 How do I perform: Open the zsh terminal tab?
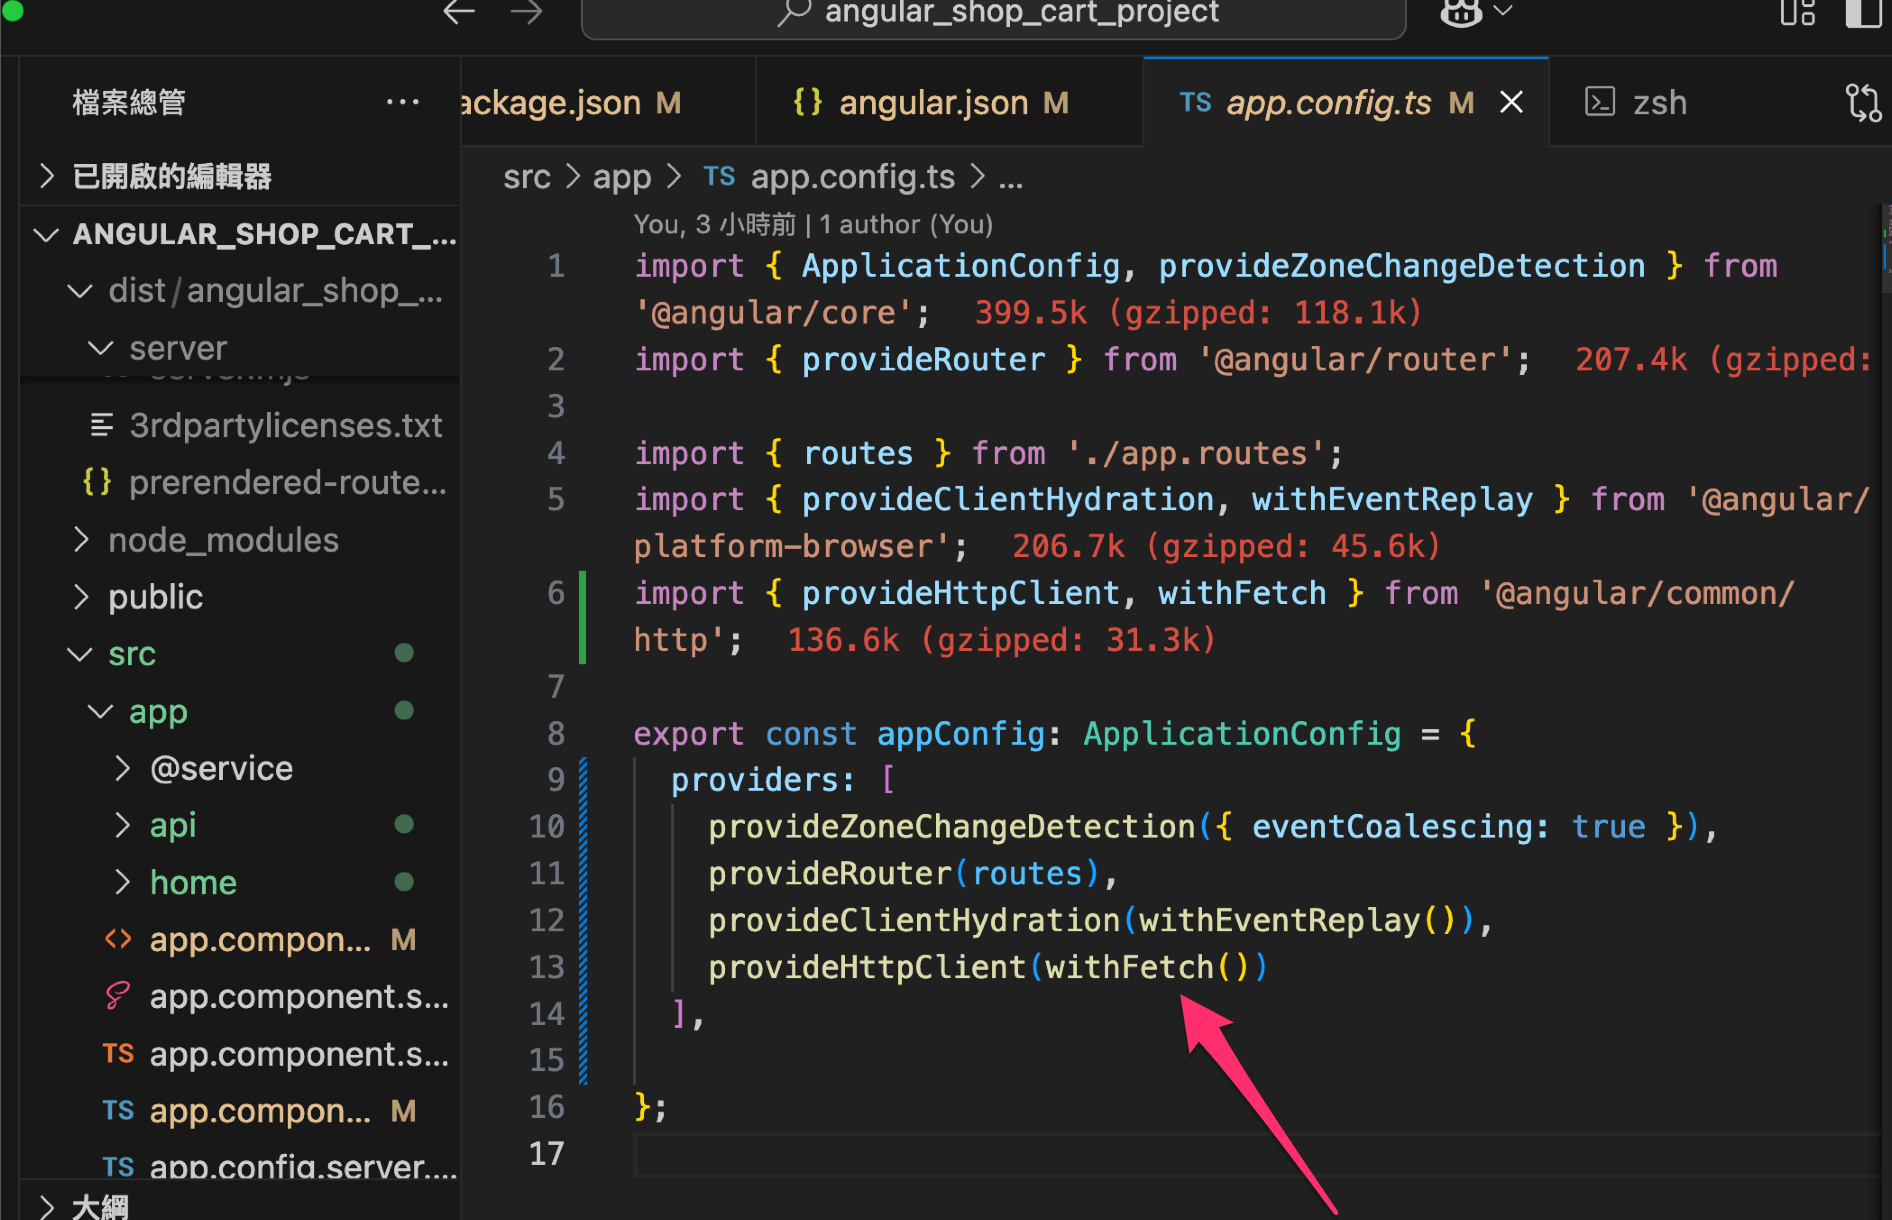point(1658,103)
